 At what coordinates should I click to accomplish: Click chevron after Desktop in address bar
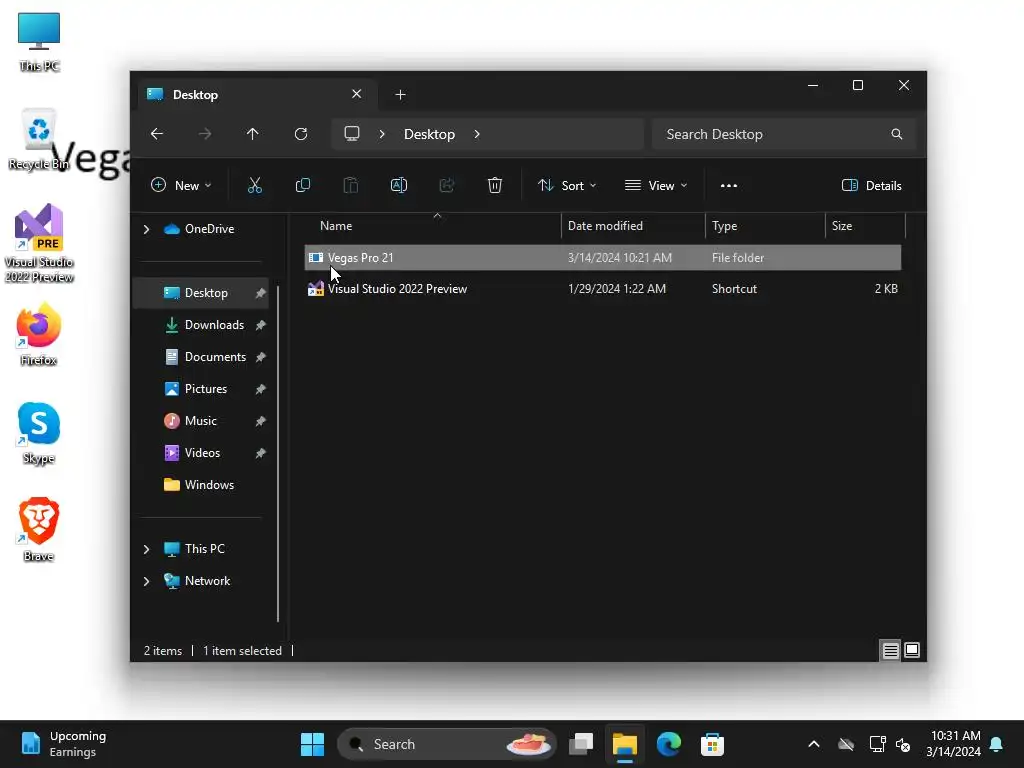click(x=477, y=134)
